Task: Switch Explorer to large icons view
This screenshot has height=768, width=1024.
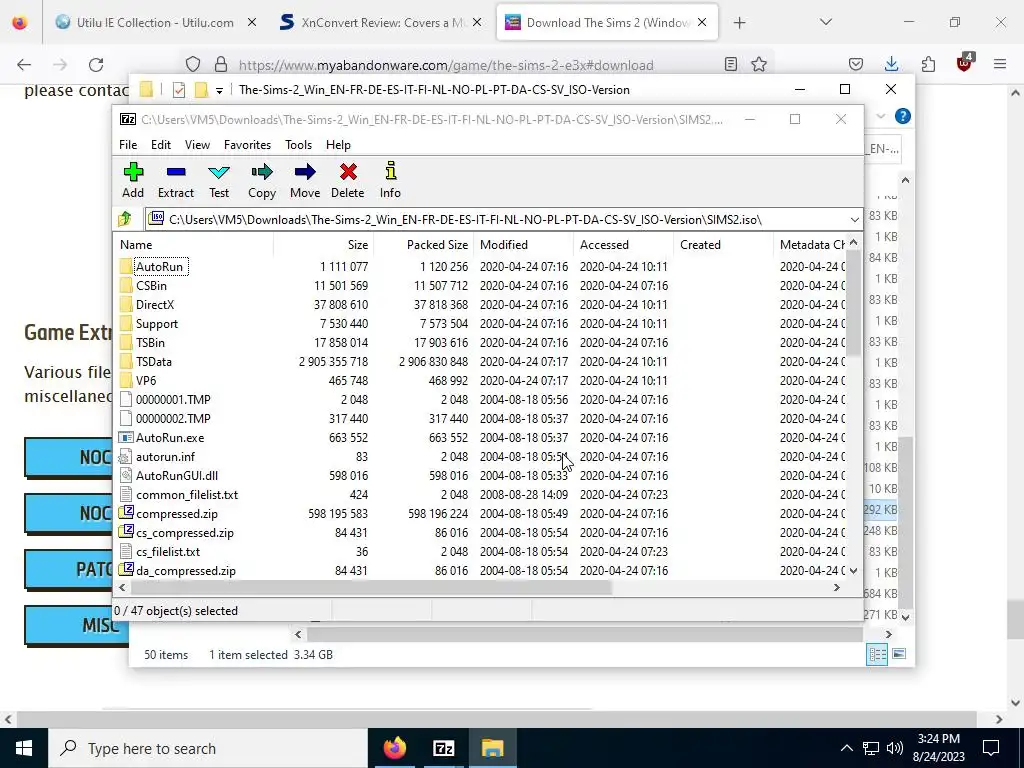Action: 899,654
